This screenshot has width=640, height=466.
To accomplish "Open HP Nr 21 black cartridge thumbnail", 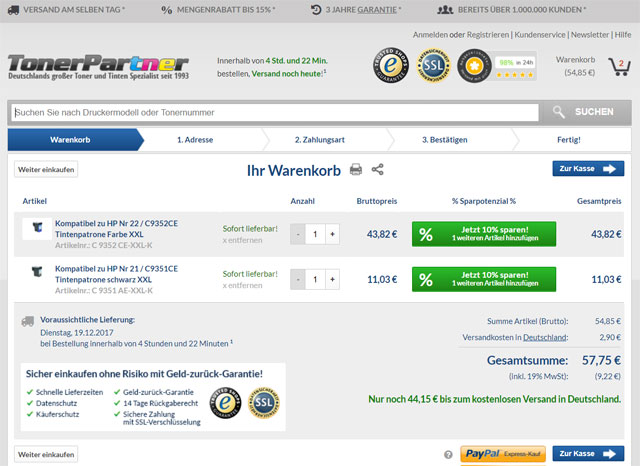I will tap(37, 272).
